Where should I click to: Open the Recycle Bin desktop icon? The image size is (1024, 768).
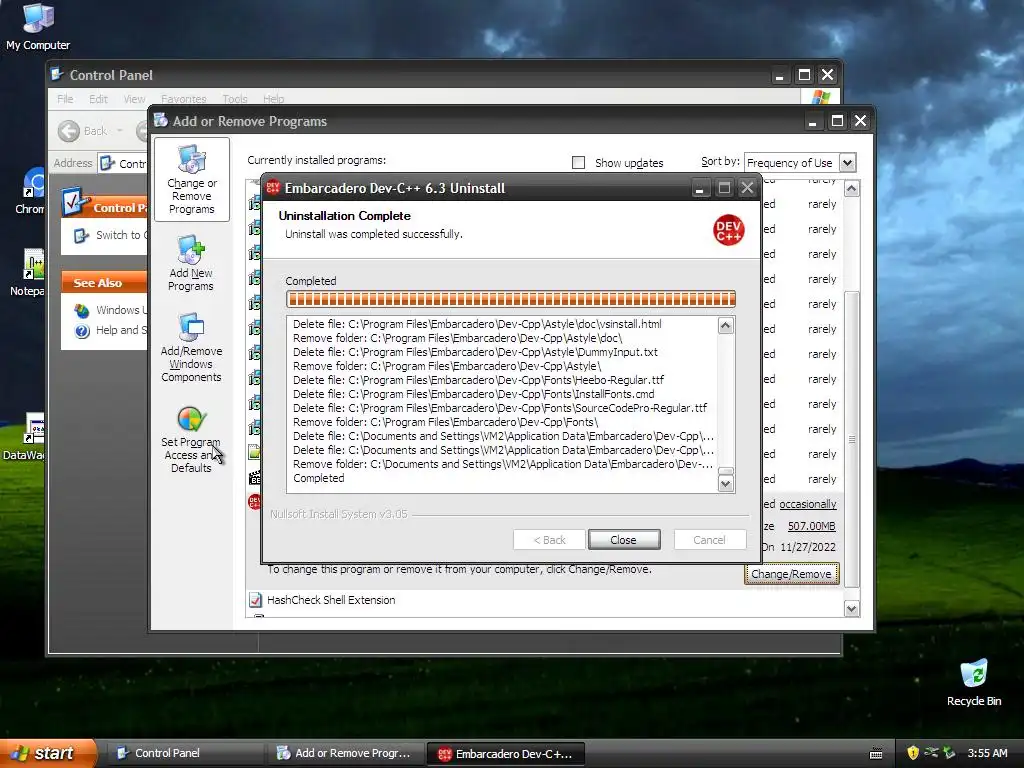pos(974,682)
